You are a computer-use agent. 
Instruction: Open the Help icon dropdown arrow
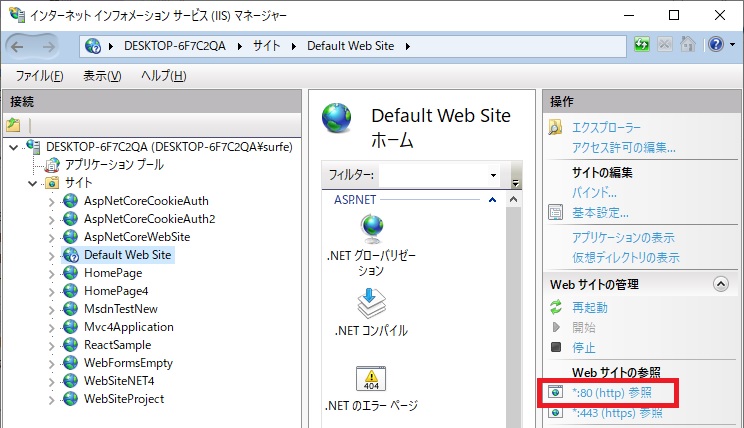click(733, 45)
